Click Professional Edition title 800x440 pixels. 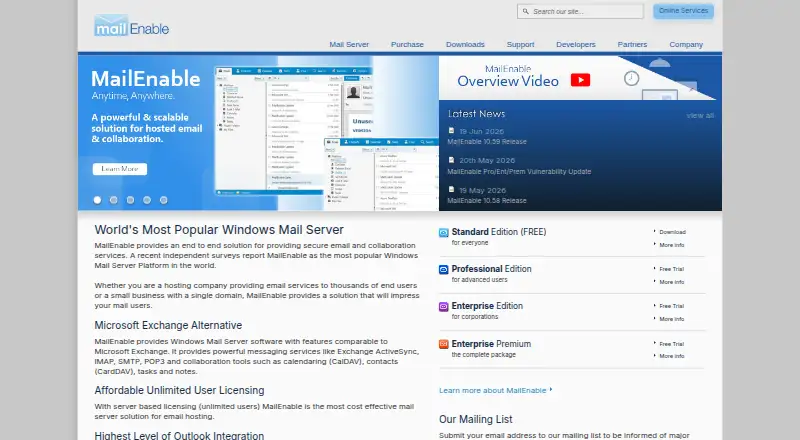coord(491,269)
